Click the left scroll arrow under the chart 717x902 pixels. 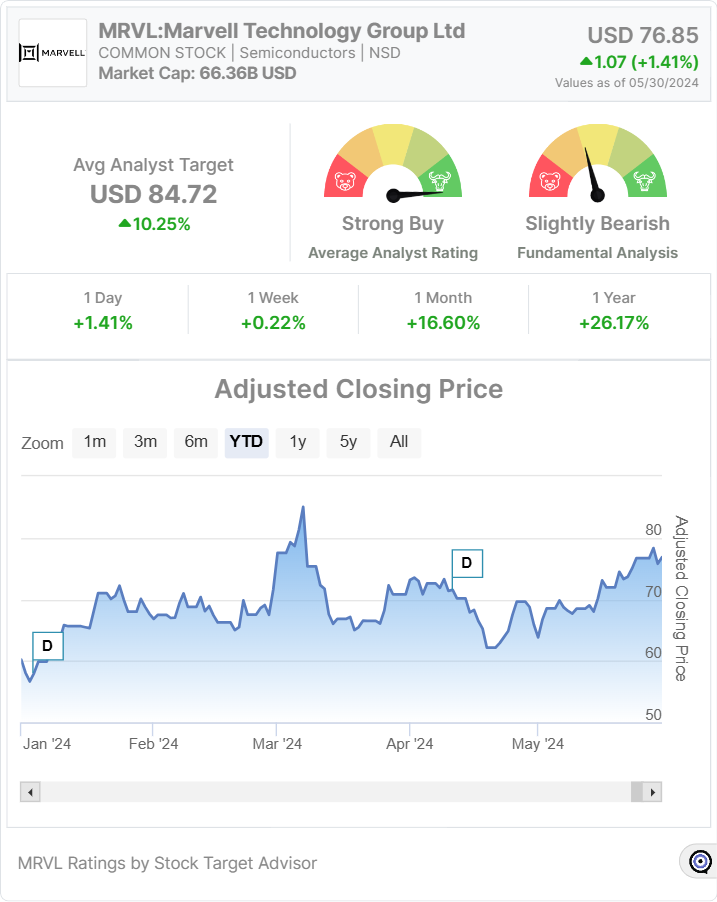coord(30,792)
